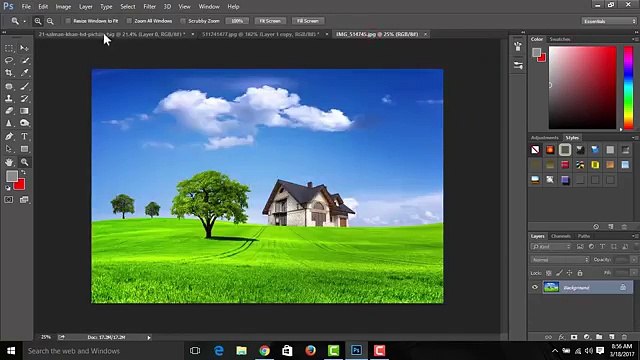Select the Quick Selection tool
640x360 pixels.
(24, 60)
